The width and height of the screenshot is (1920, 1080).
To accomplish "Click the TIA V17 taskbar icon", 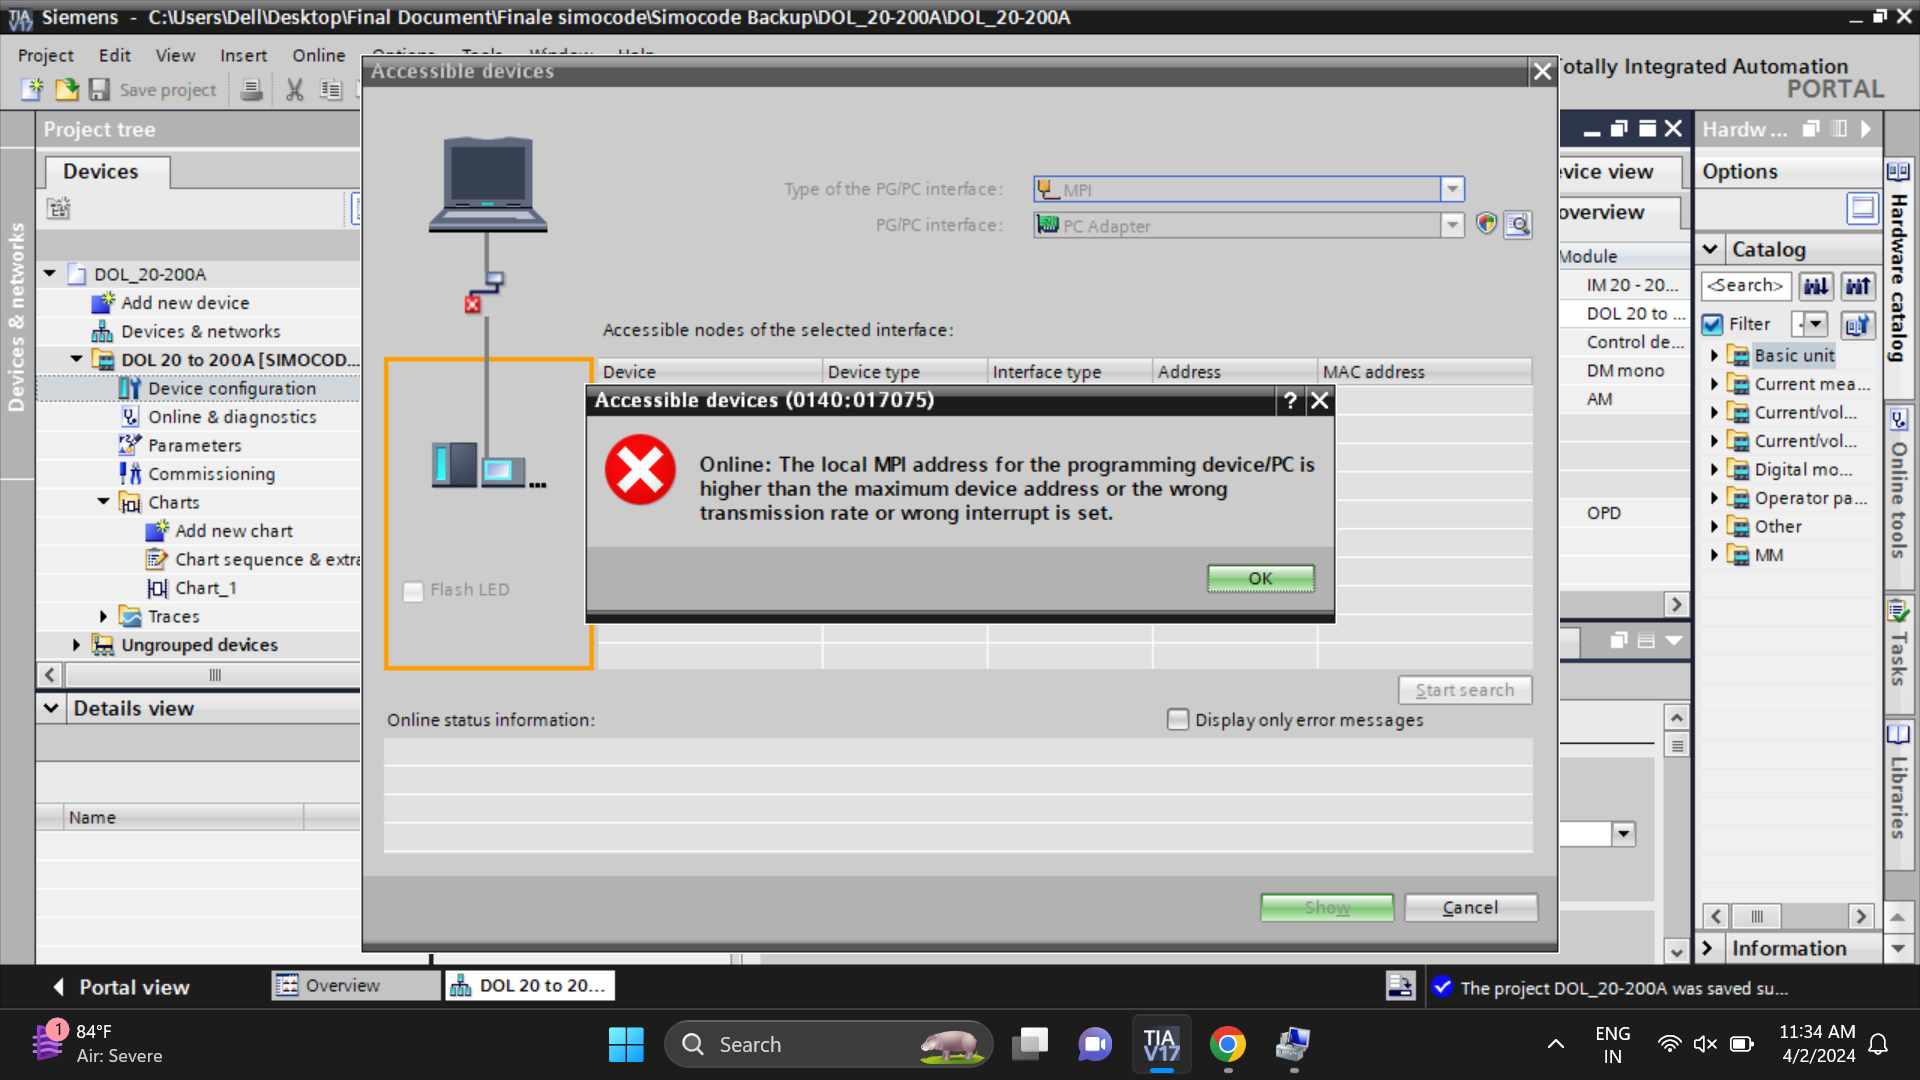I will click(1160, 1045).
